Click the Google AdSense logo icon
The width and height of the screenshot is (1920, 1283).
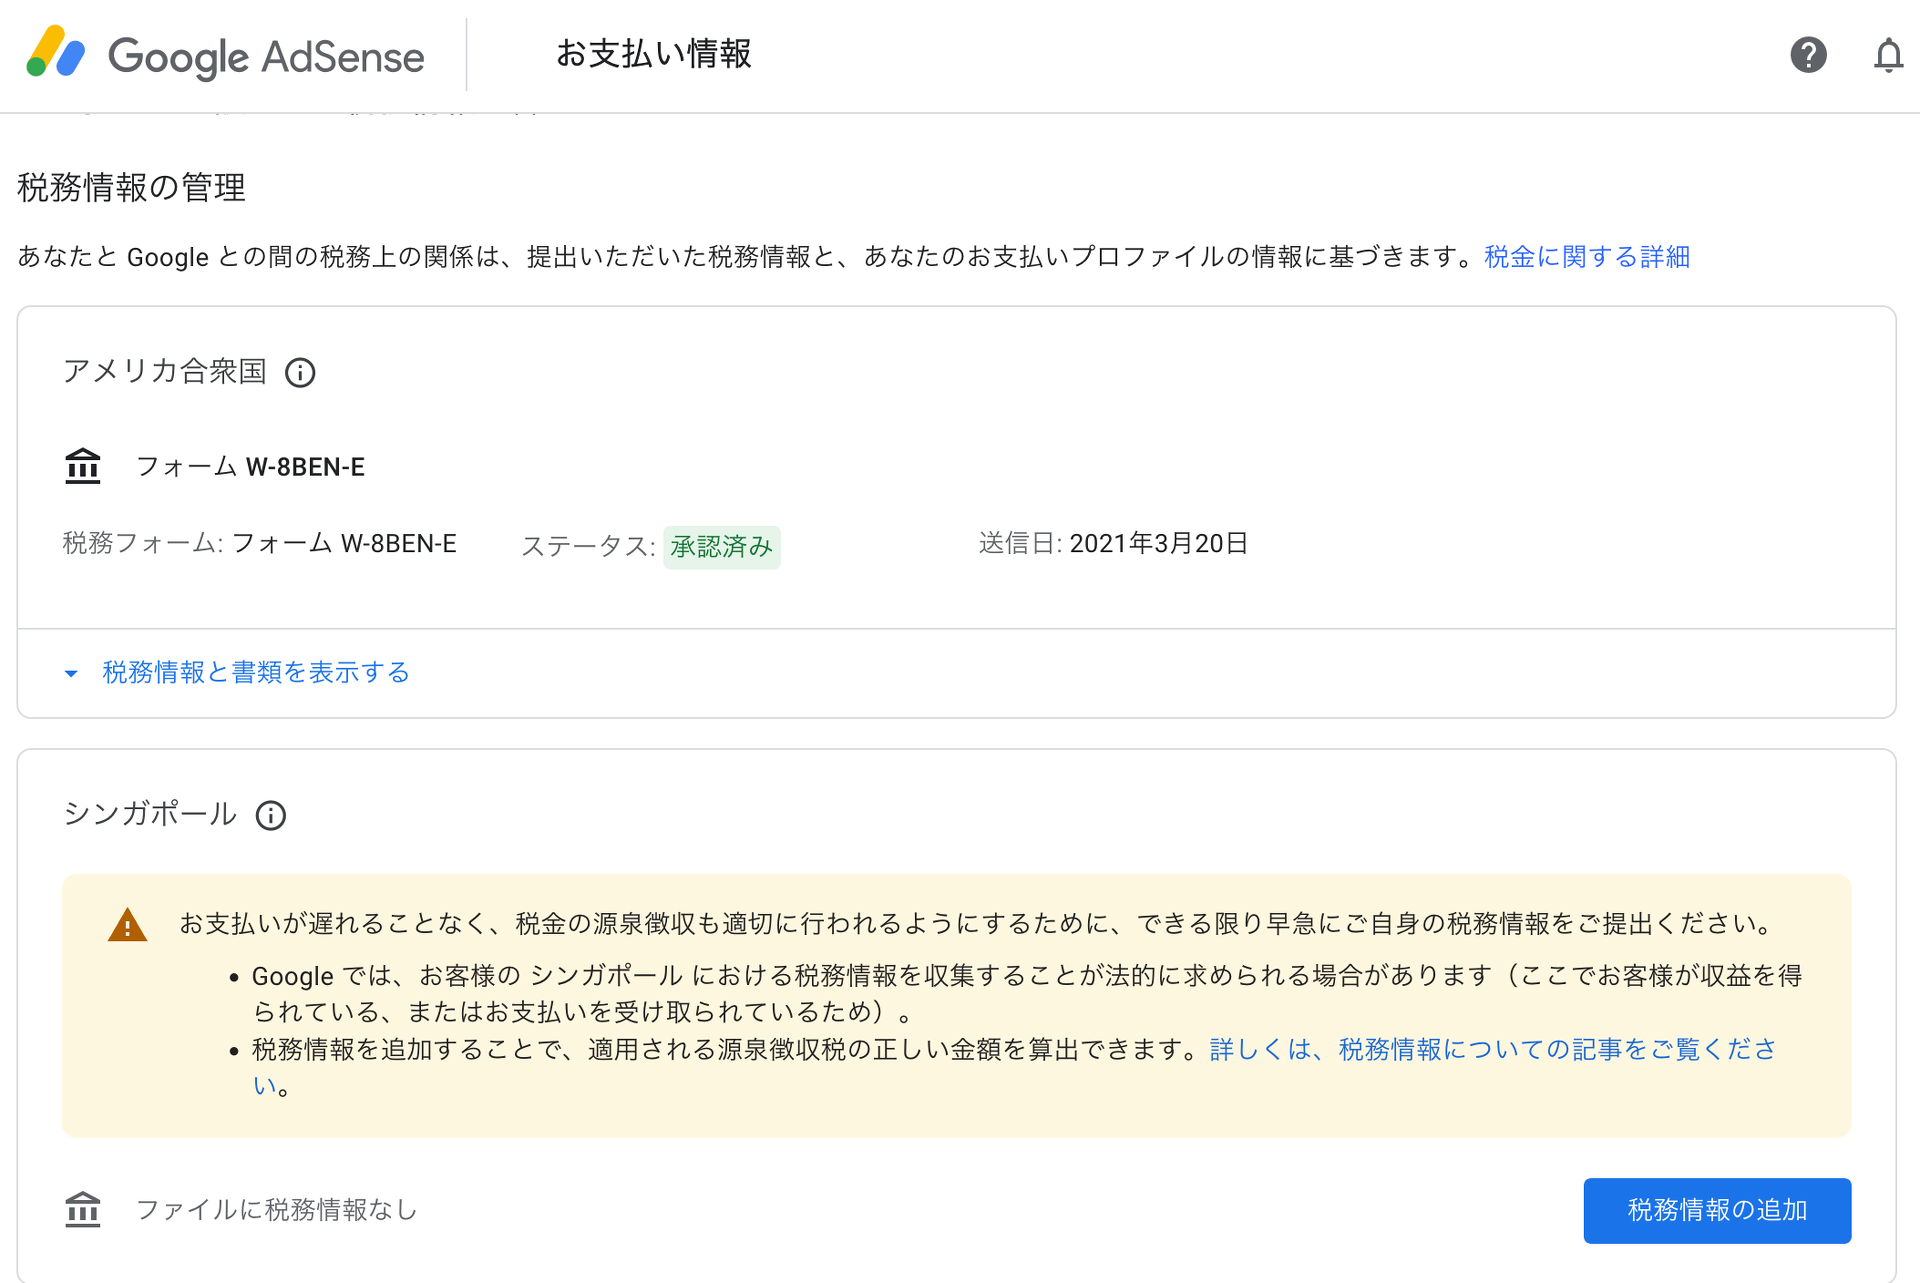55,53
